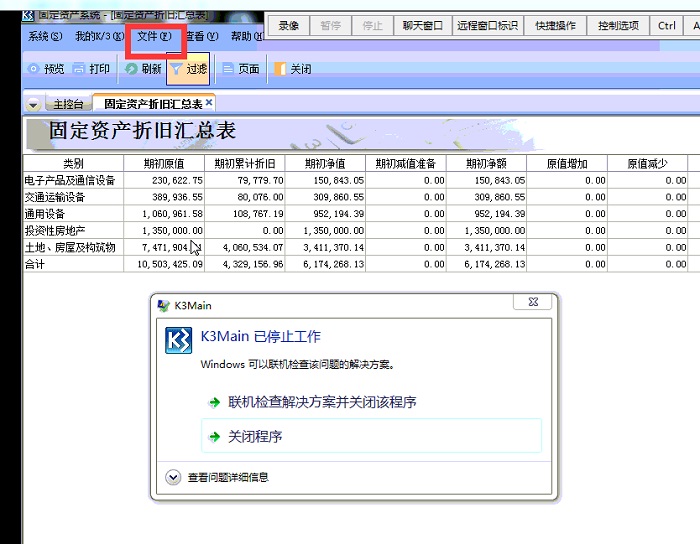Click the 关闭程序 option in the dialog
700x544 pixels.
pos(255,437)
